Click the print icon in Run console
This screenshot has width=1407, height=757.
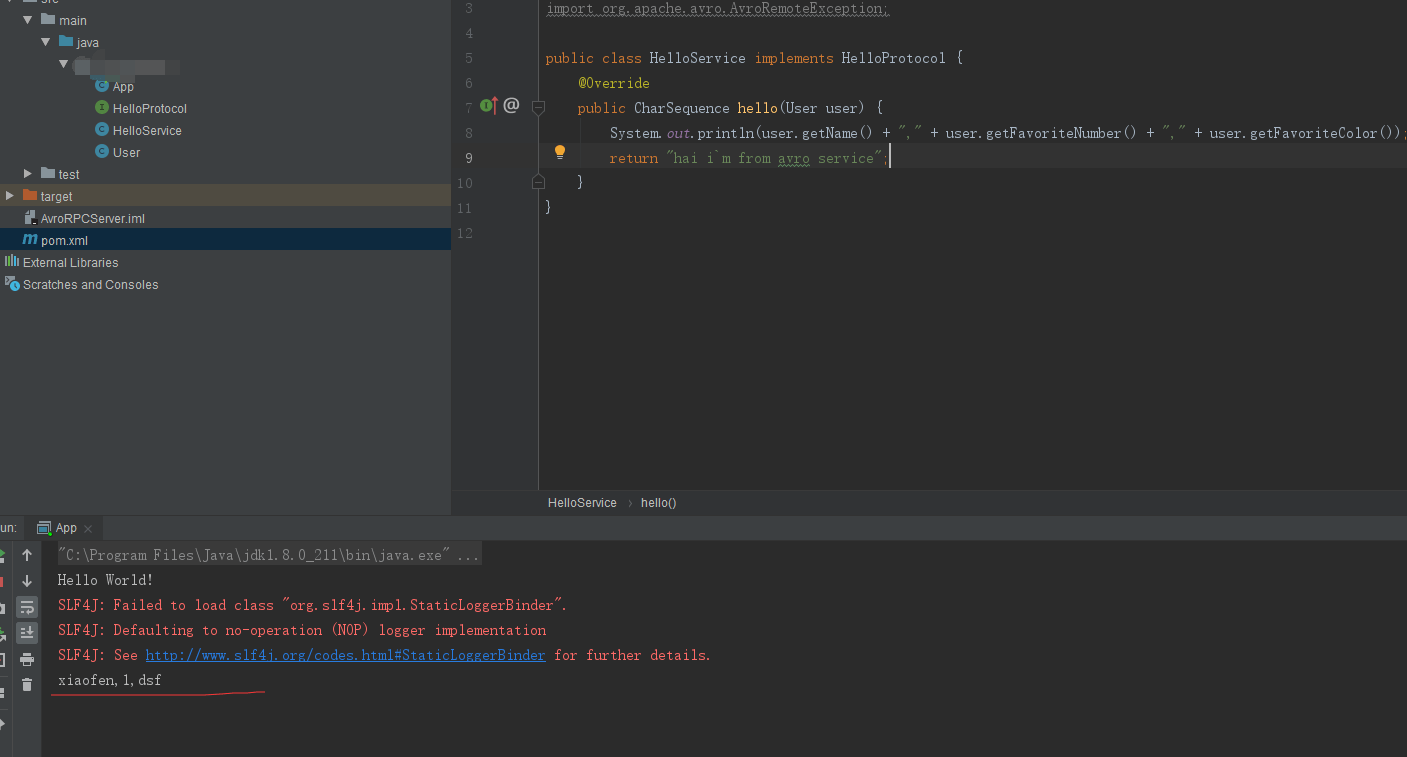point(27,659)
